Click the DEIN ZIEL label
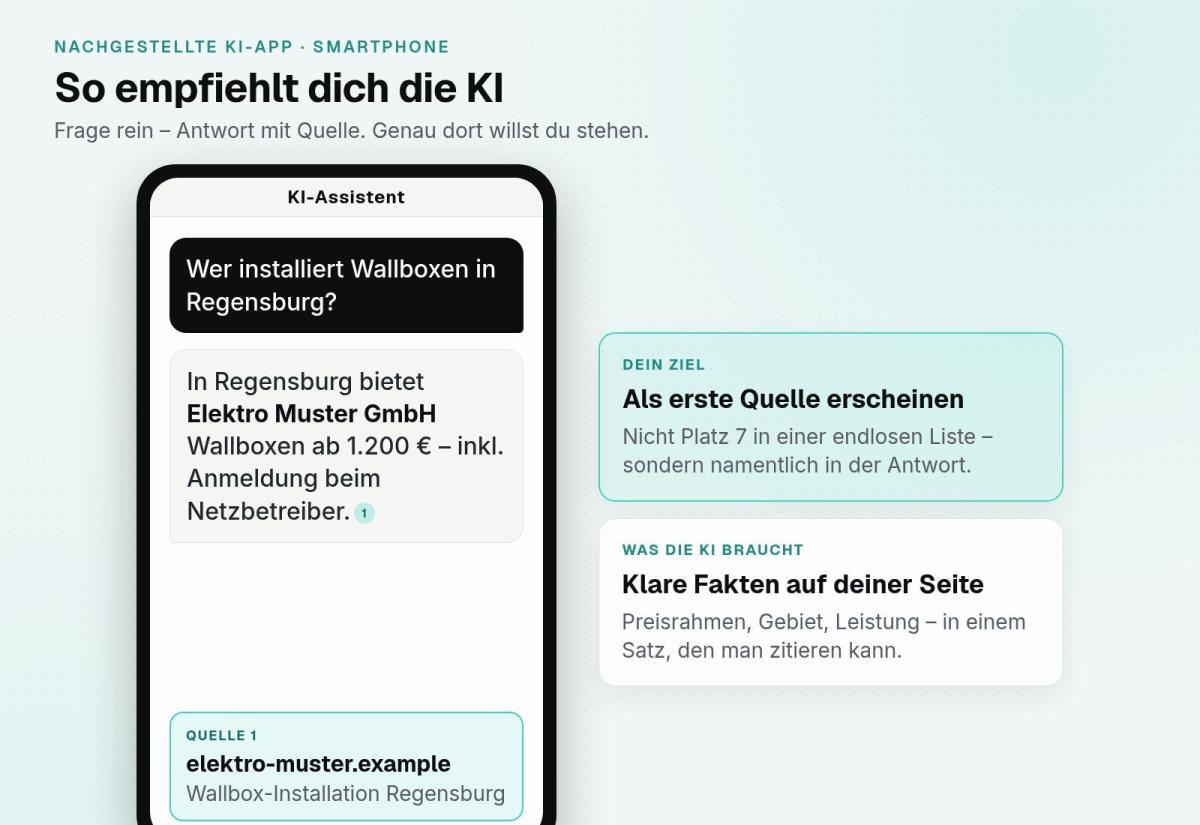Image resolution: width=1200 pixels, height=825 pixels. click(664, 365)
